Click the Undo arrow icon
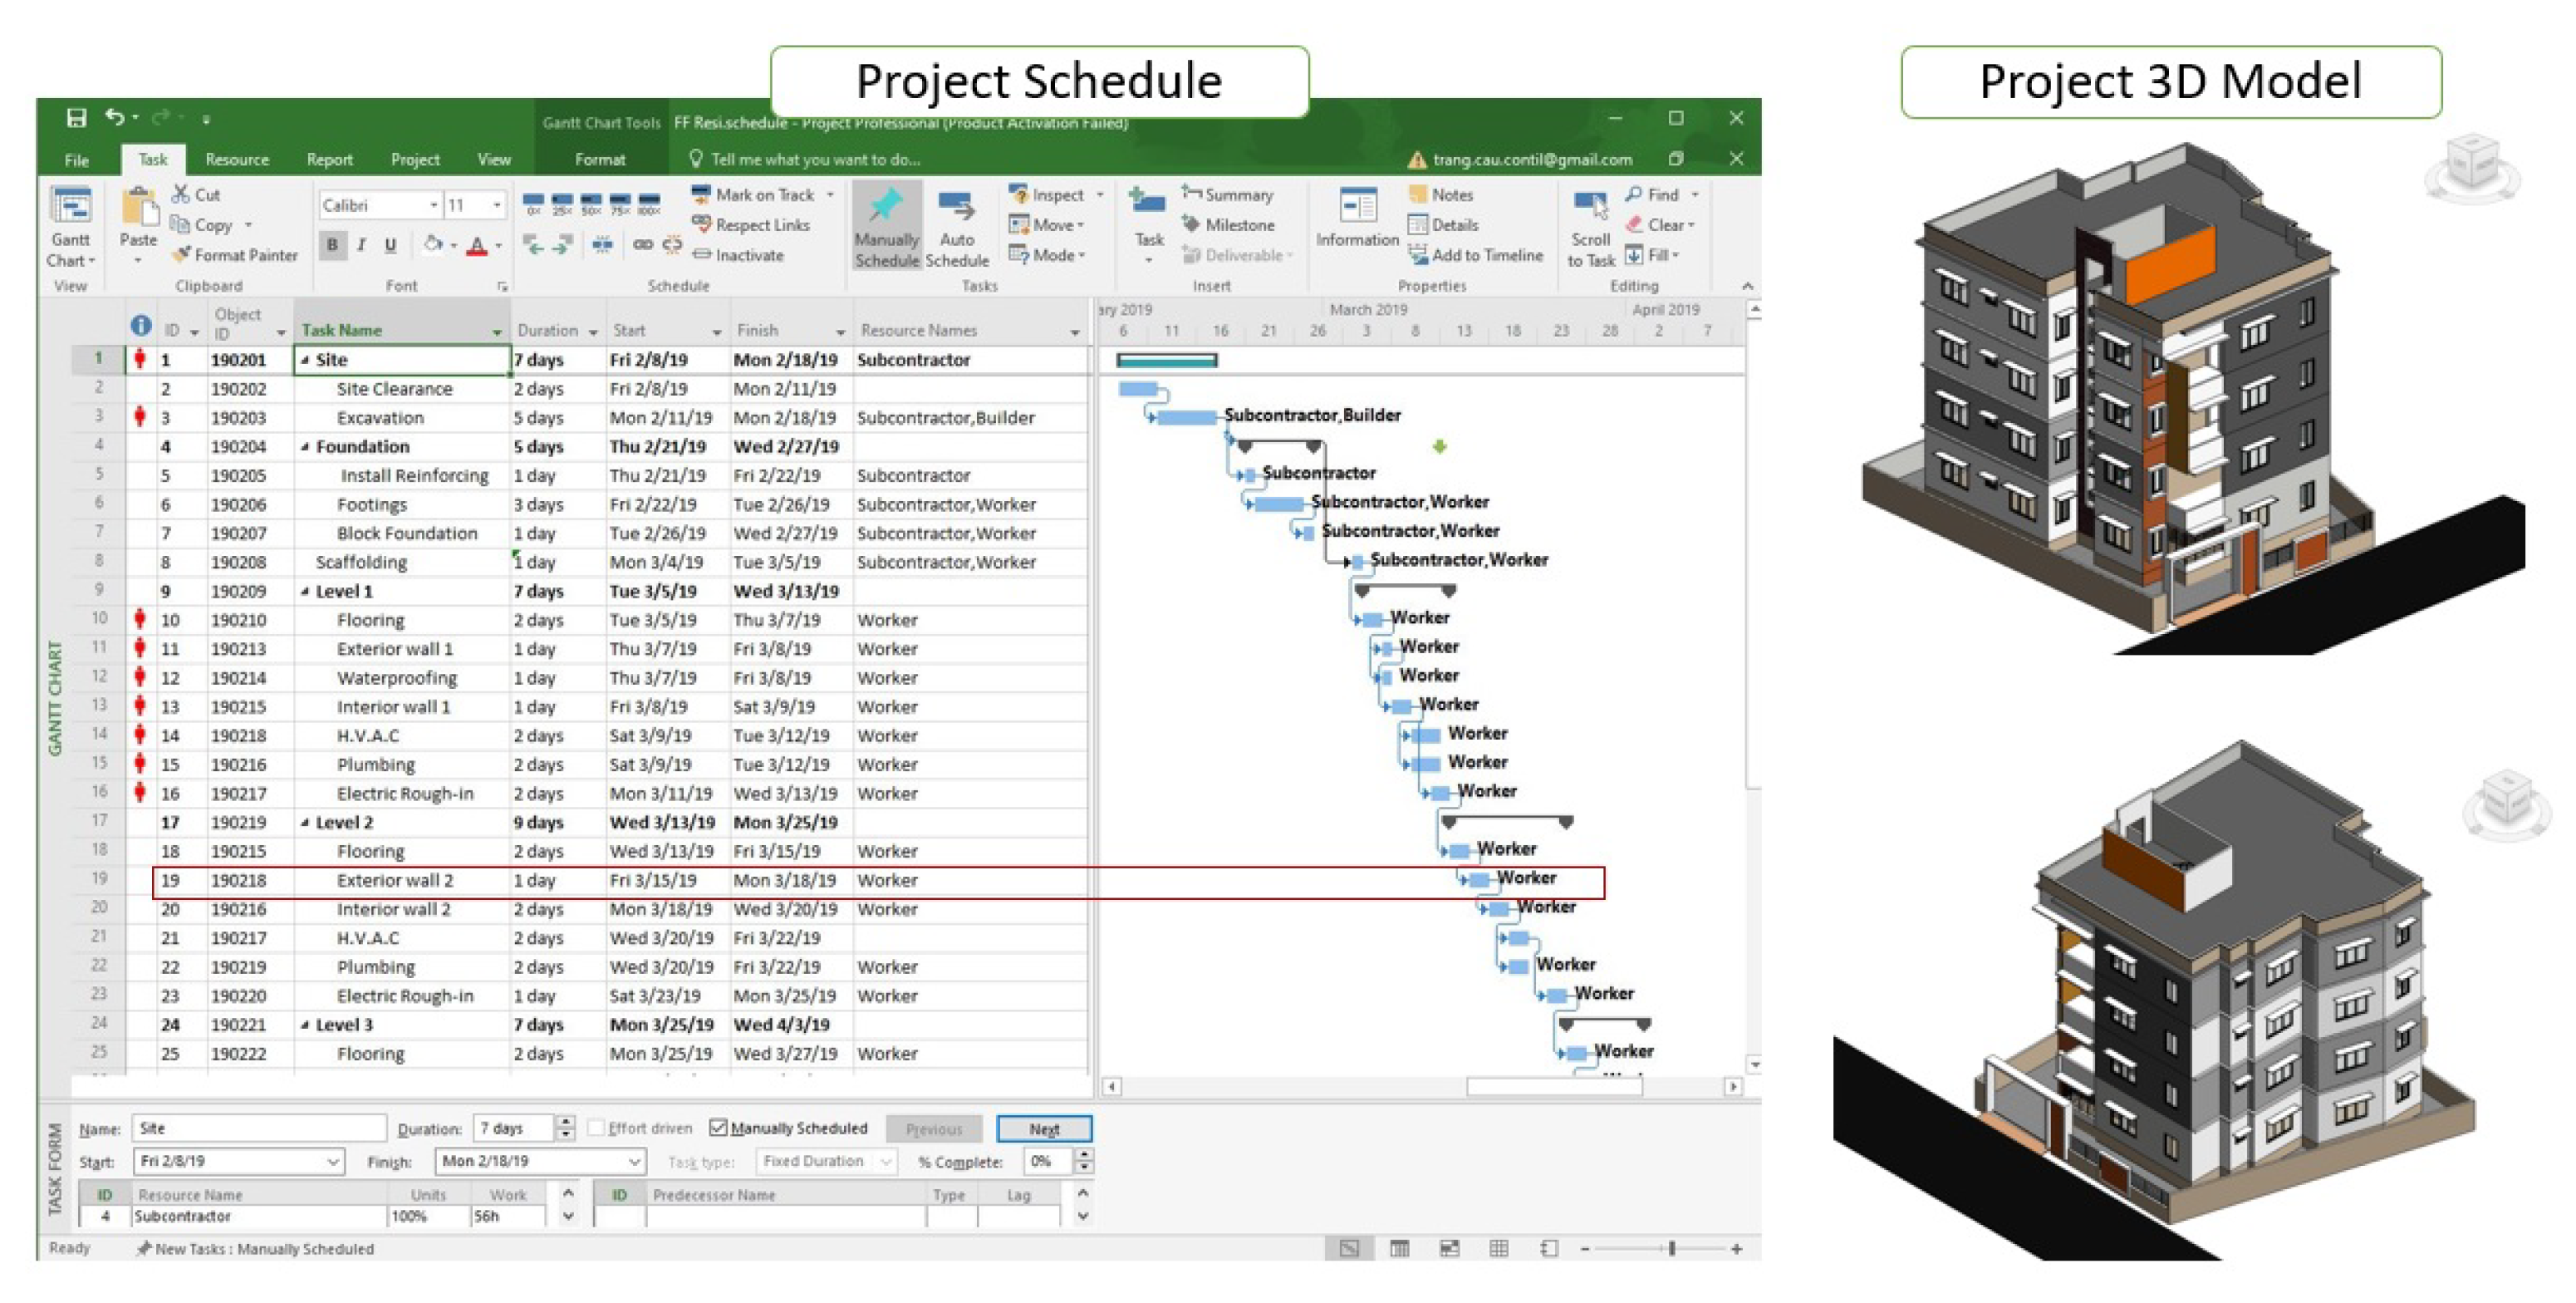The width and height of the screenshot is (2576, 1303). coord(115,118)
